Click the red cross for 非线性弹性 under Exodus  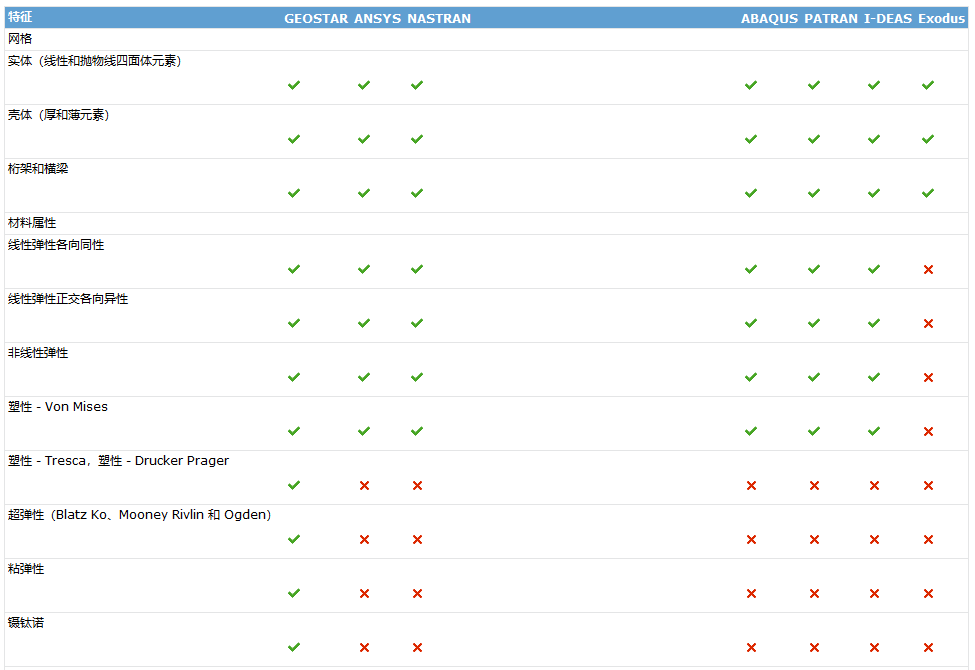928,378
